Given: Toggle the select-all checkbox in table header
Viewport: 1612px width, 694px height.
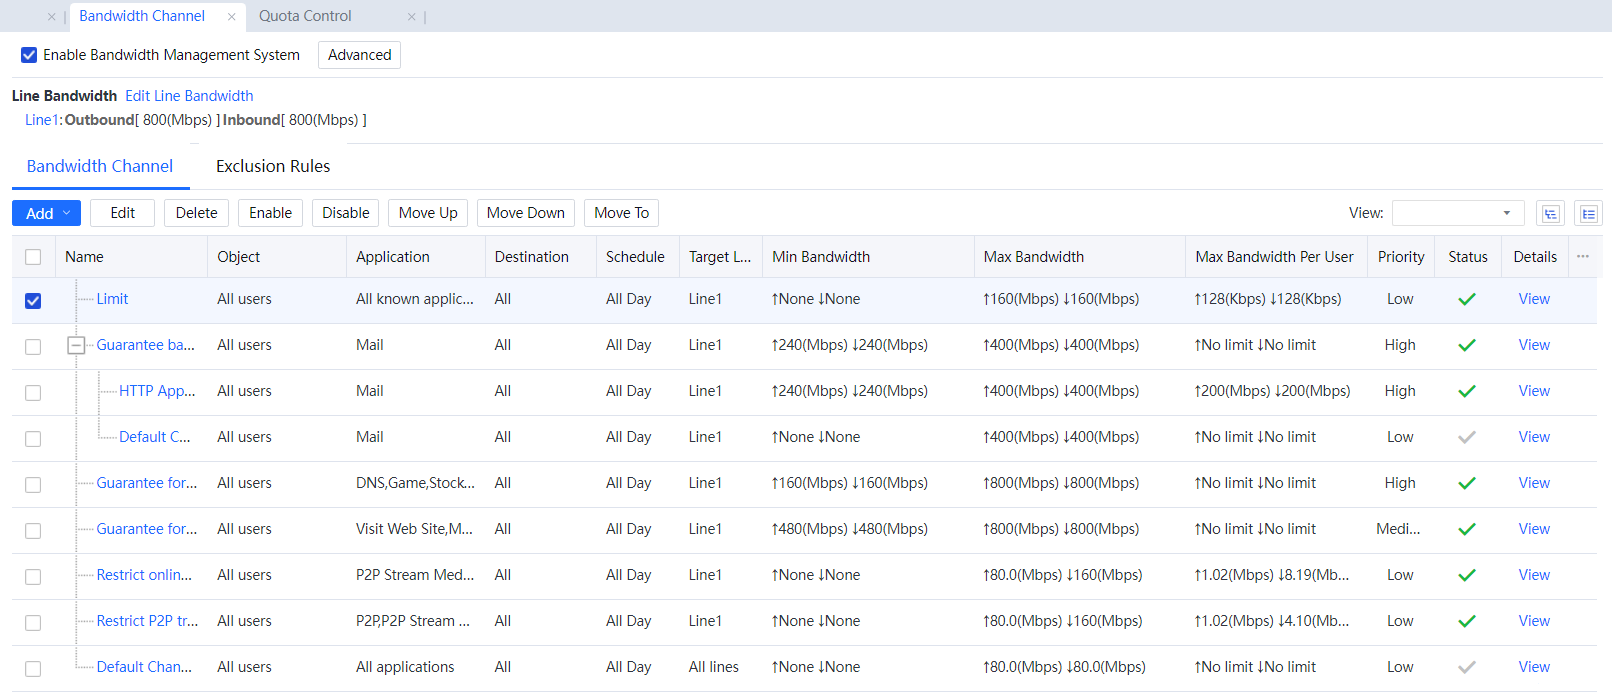Looking at the screenshot, I should click(x=33, y=257).
